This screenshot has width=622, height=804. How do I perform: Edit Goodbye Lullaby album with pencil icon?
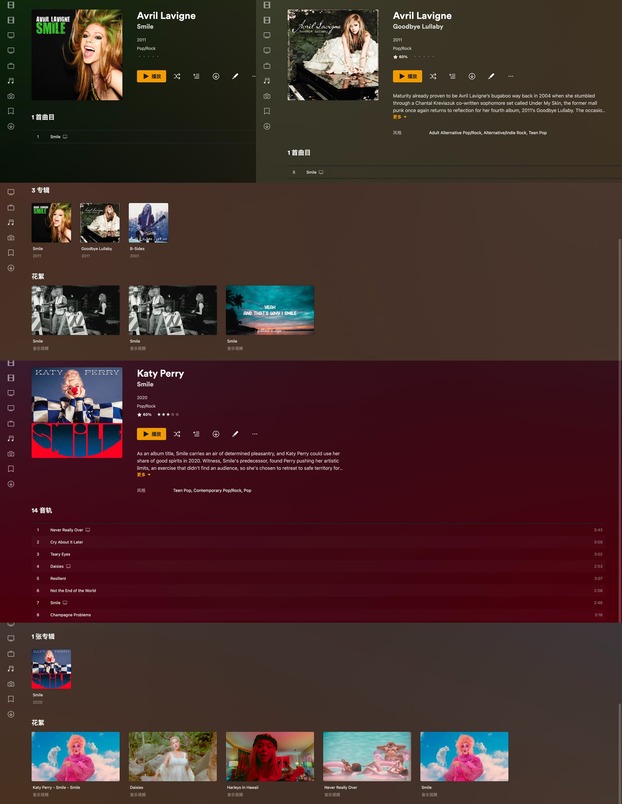click(491, 76)
